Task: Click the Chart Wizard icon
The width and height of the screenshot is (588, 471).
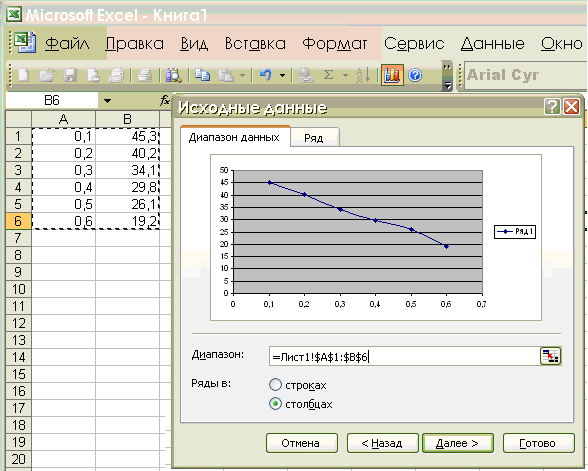Action: coord(392,75)
